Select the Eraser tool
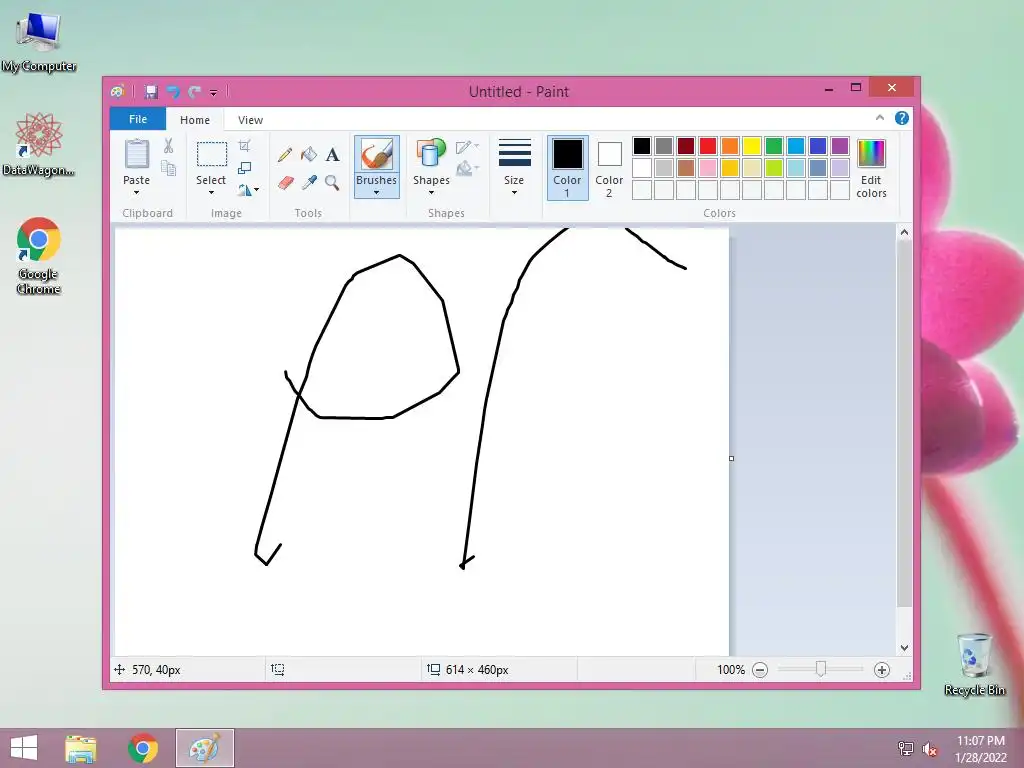Viewport: 1024px width, 768px height. pyautogui.click(x=285, y=182)
